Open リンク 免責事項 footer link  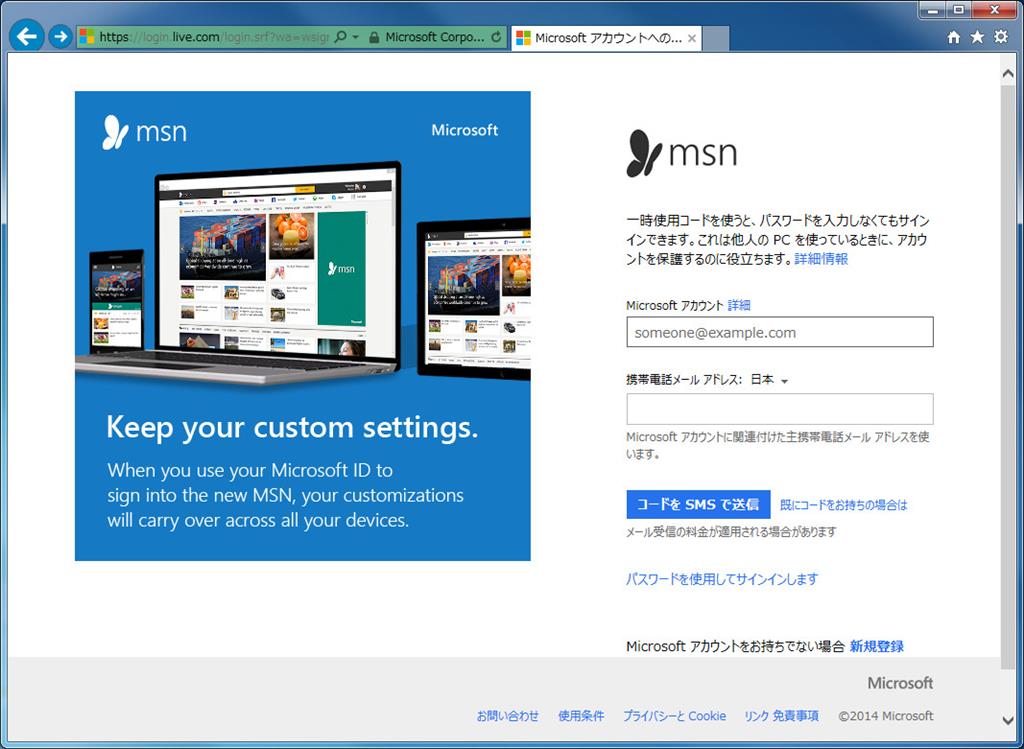(781, 716)
